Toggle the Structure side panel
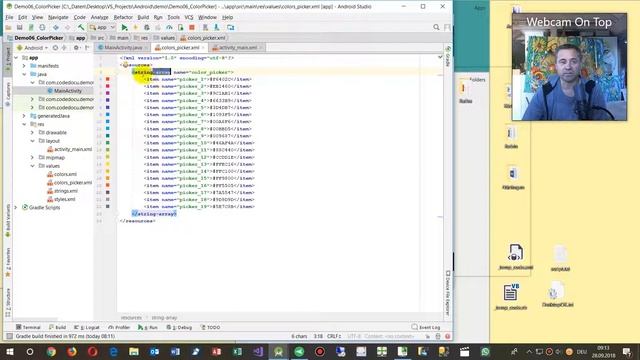 [x=8, y=302]
